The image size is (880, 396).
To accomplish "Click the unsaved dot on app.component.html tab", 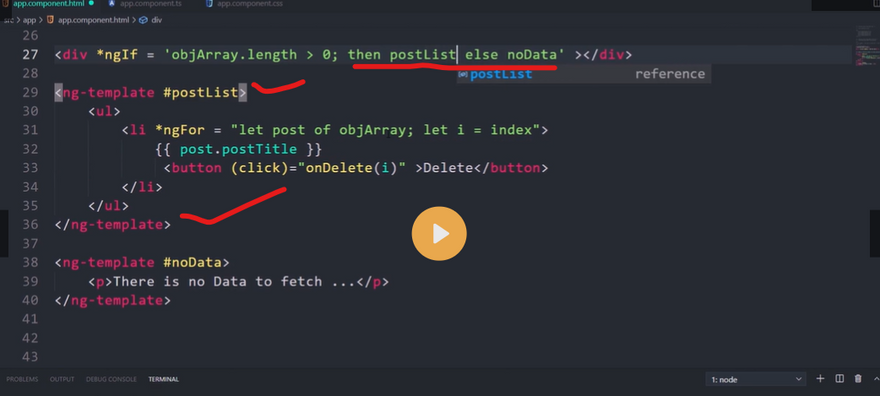I will coord(91,3).
